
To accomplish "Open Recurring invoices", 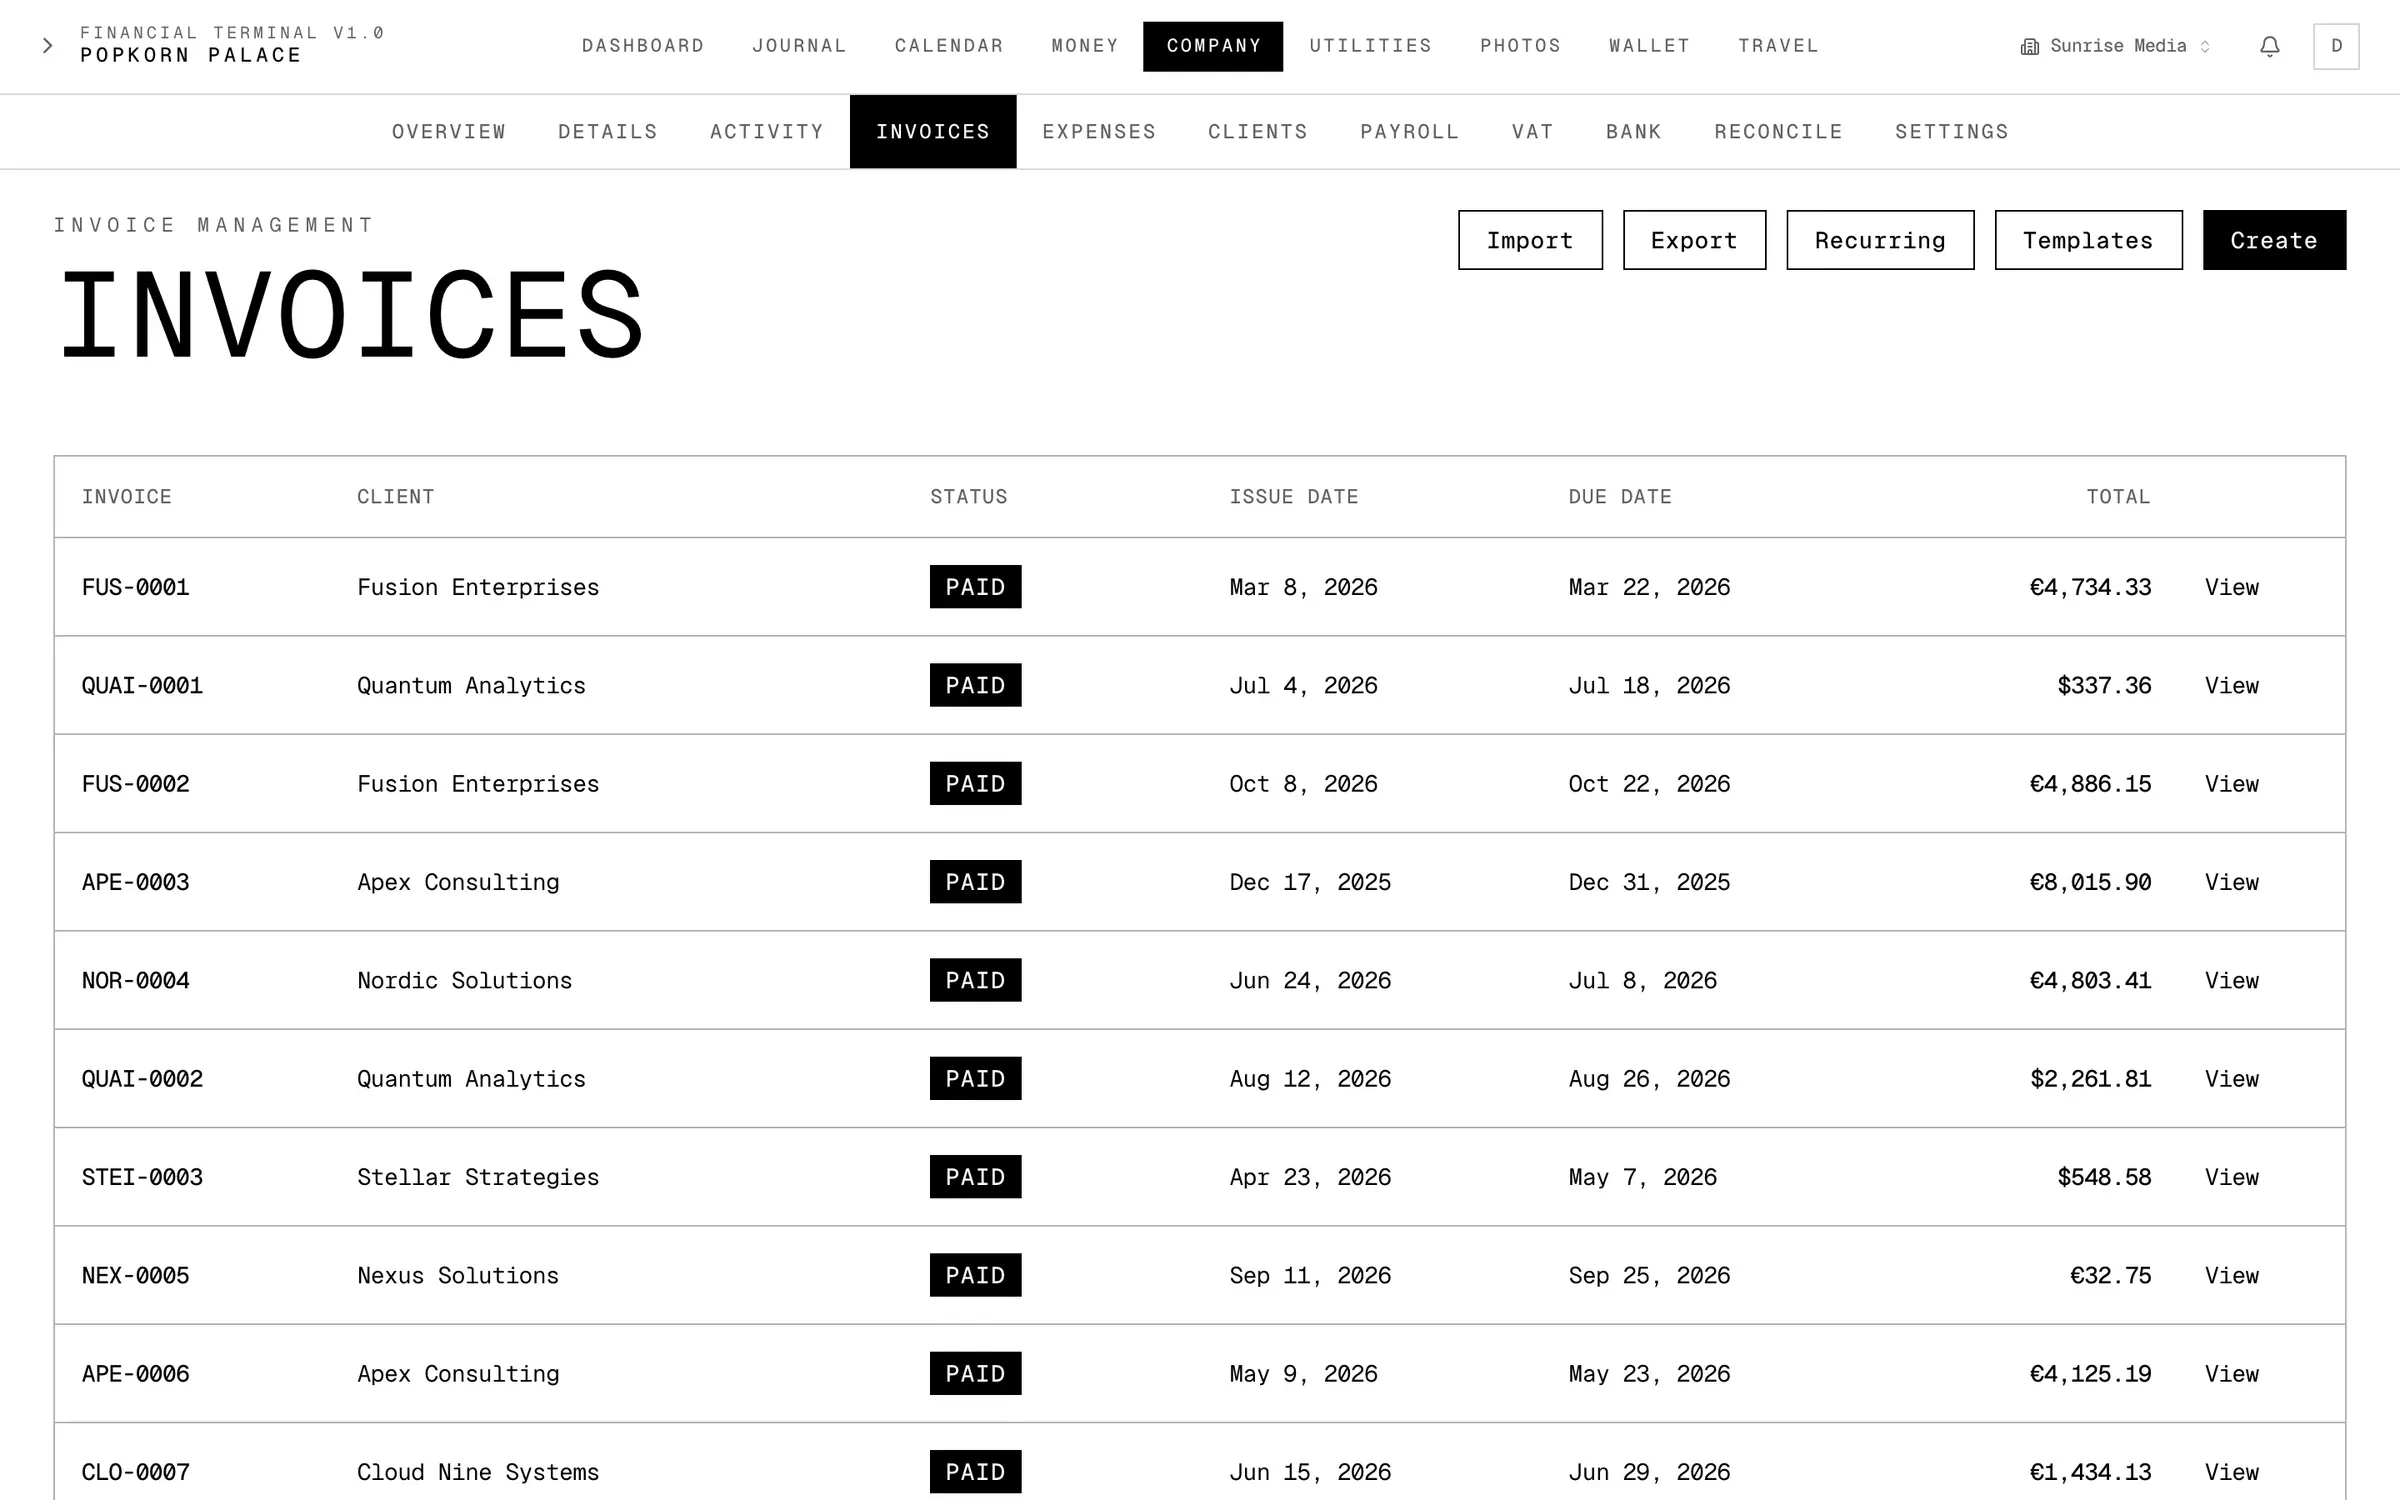I will pyautogui.click(x=1880, y=240).
